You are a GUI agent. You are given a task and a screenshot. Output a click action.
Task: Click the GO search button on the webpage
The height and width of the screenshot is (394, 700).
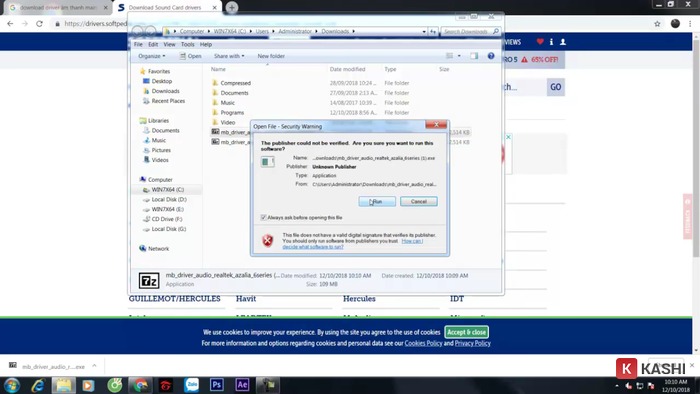556,87
